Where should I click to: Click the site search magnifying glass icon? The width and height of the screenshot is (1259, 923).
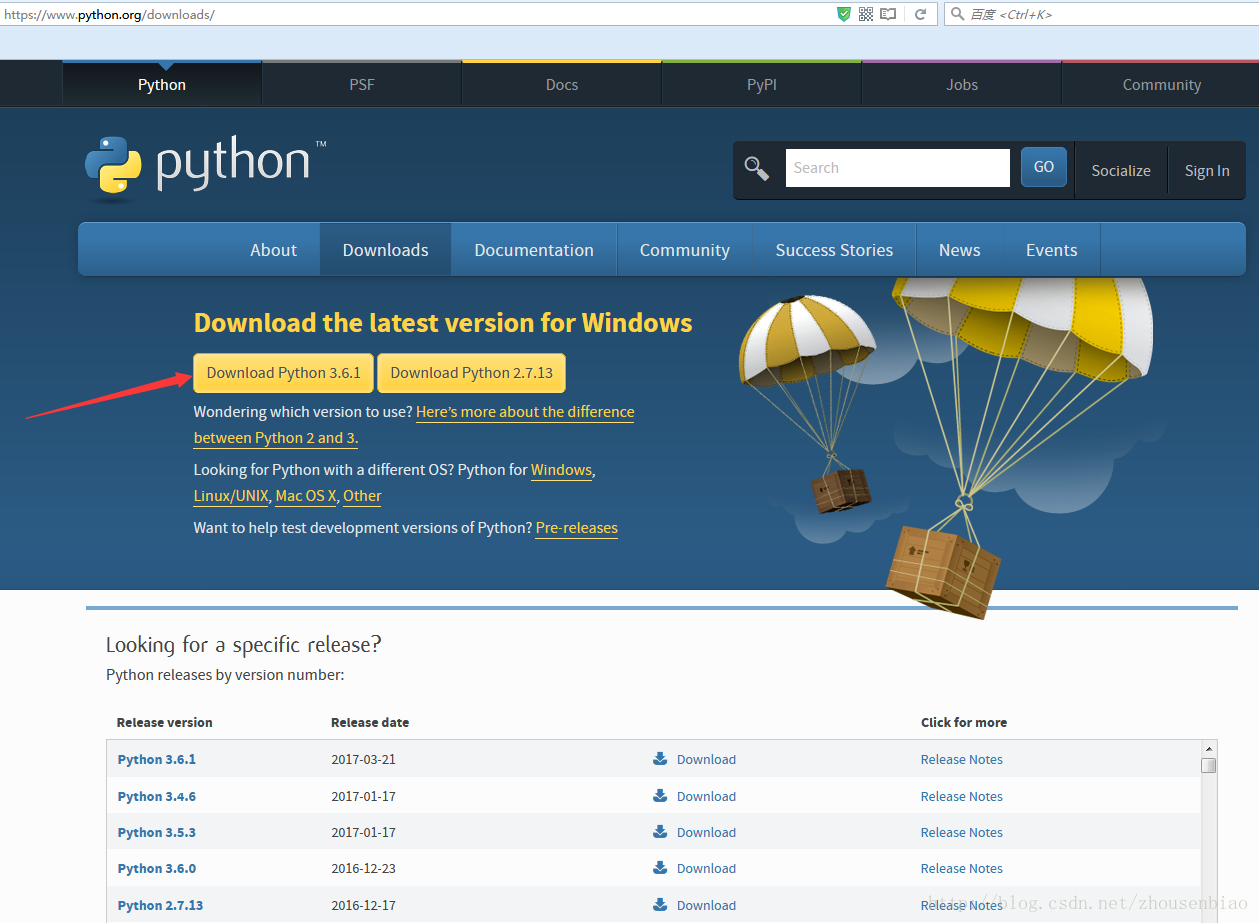757,168
